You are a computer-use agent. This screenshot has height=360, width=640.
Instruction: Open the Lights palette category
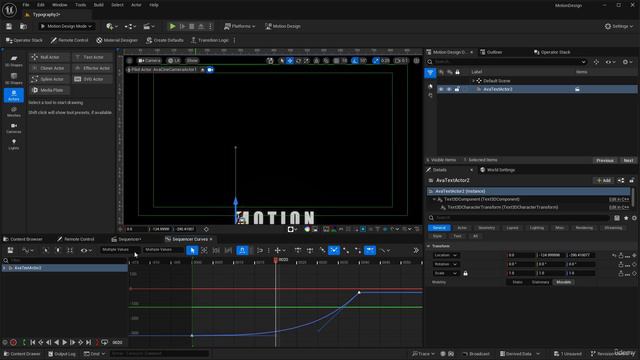(x=14, y=144)
